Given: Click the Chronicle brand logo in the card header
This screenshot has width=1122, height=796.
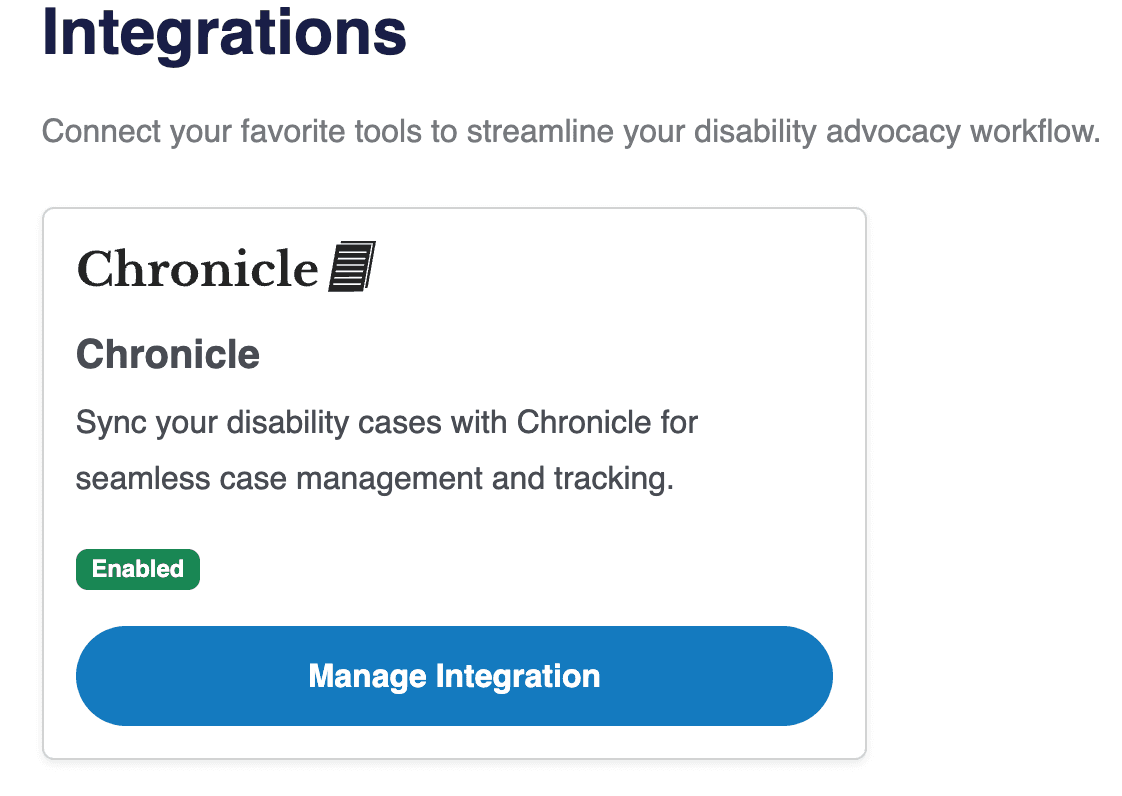Looking at the screenshot, I should tap(225, 266).
